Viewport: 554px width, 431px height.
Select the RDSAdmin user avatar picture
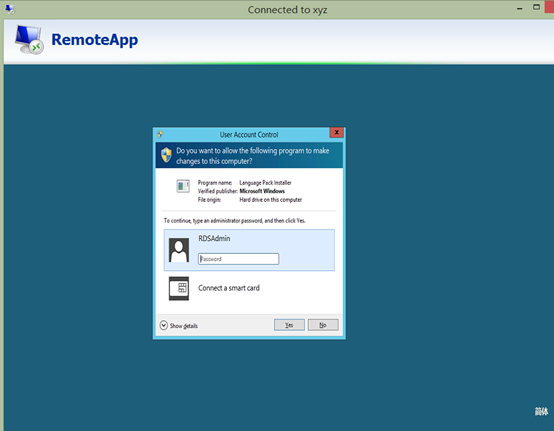[179, 250]
